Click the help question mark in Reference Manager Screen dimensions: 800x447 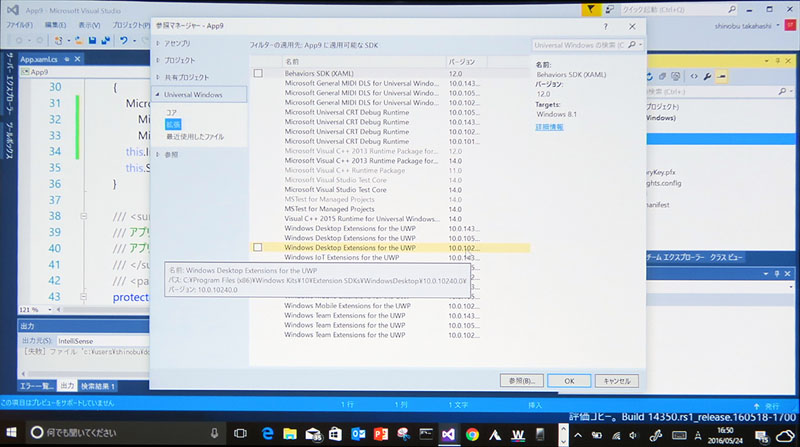coord(606,26)
